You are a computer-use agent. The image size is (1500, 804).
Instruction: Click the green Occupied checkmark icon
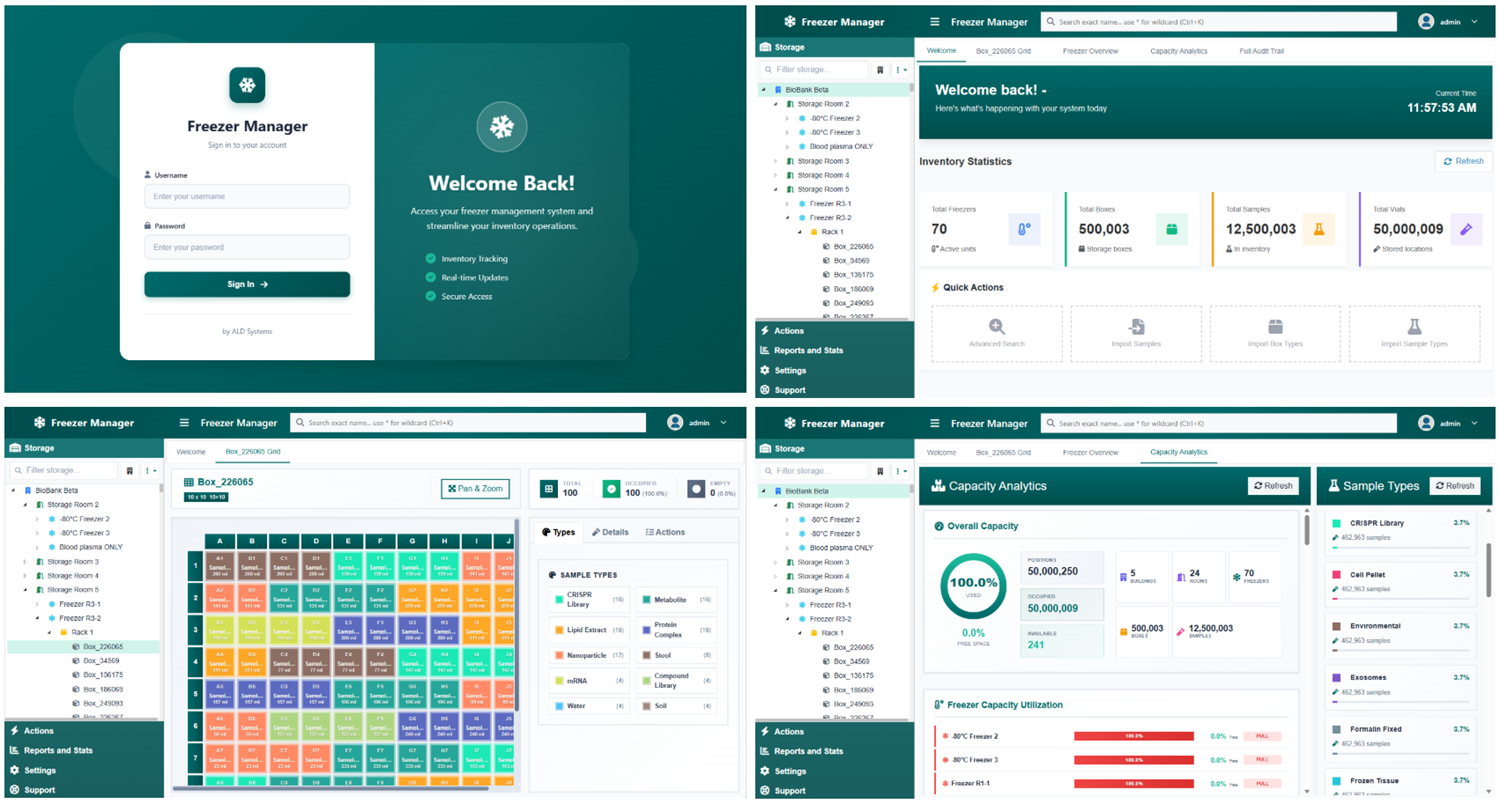point(609,489)
